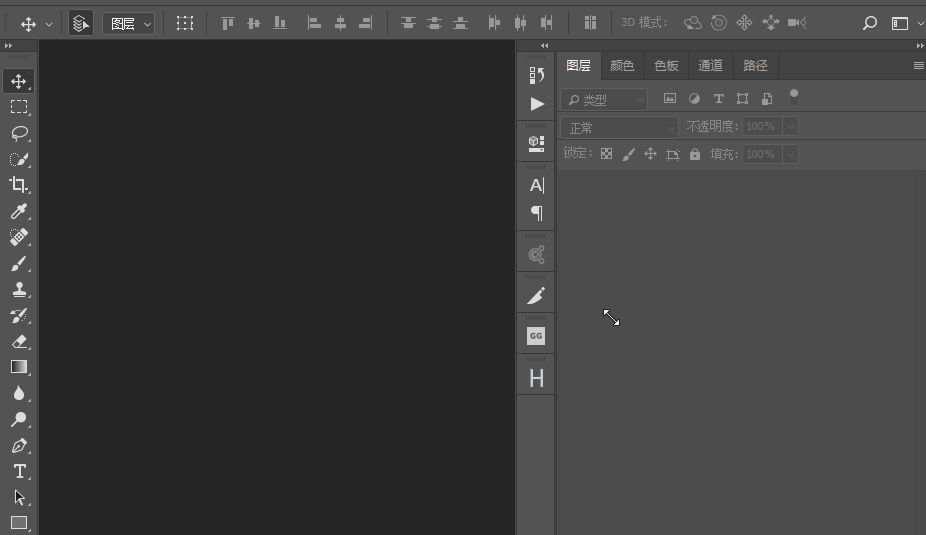926x535 pixels.
Task: Select the Crop tool
Action: click(18, 185)
